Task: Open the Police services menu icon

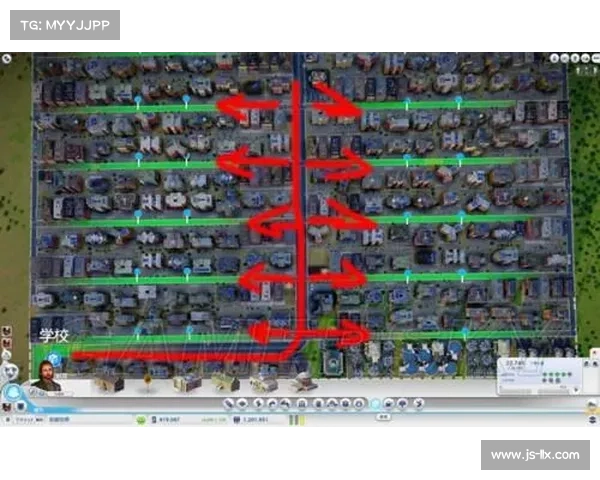Action: 359,404
